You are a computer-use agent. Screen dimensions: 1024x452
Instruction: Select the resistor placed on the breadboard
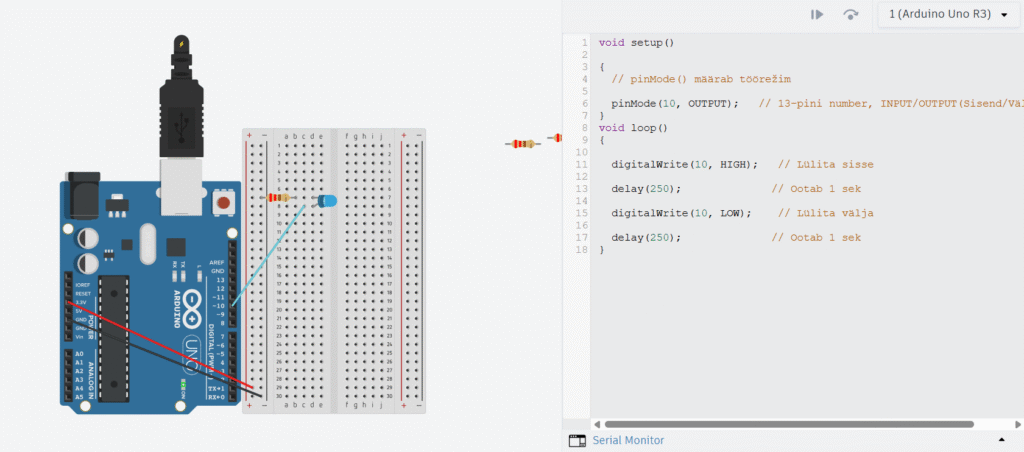tap(281, 198)
